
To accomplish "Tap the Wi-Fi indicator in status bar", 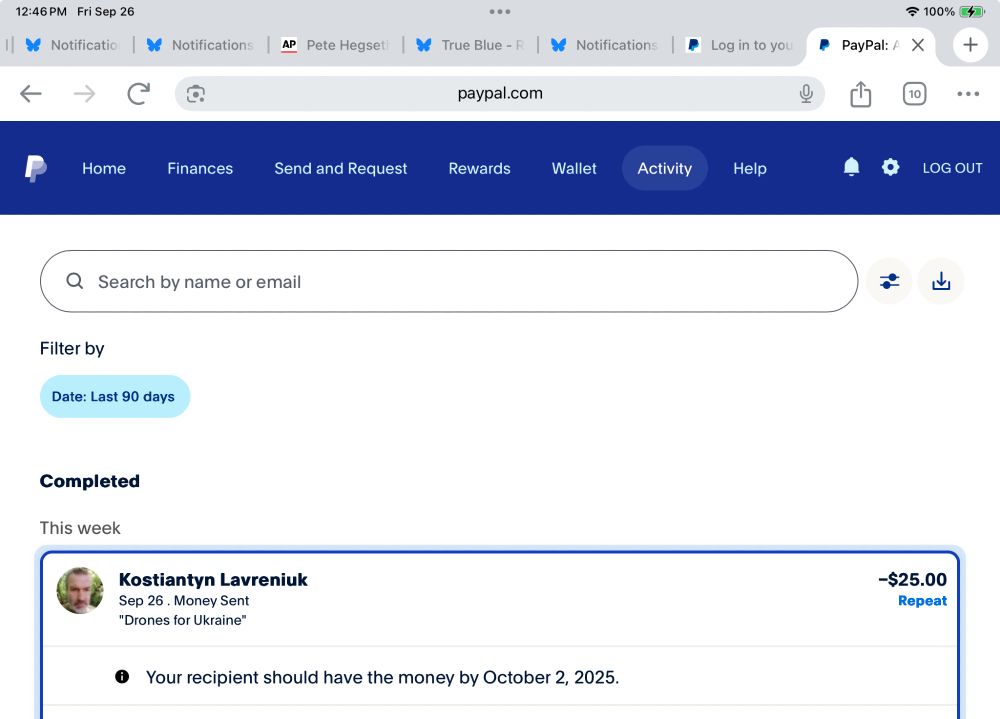I will (x=912, y=11).
